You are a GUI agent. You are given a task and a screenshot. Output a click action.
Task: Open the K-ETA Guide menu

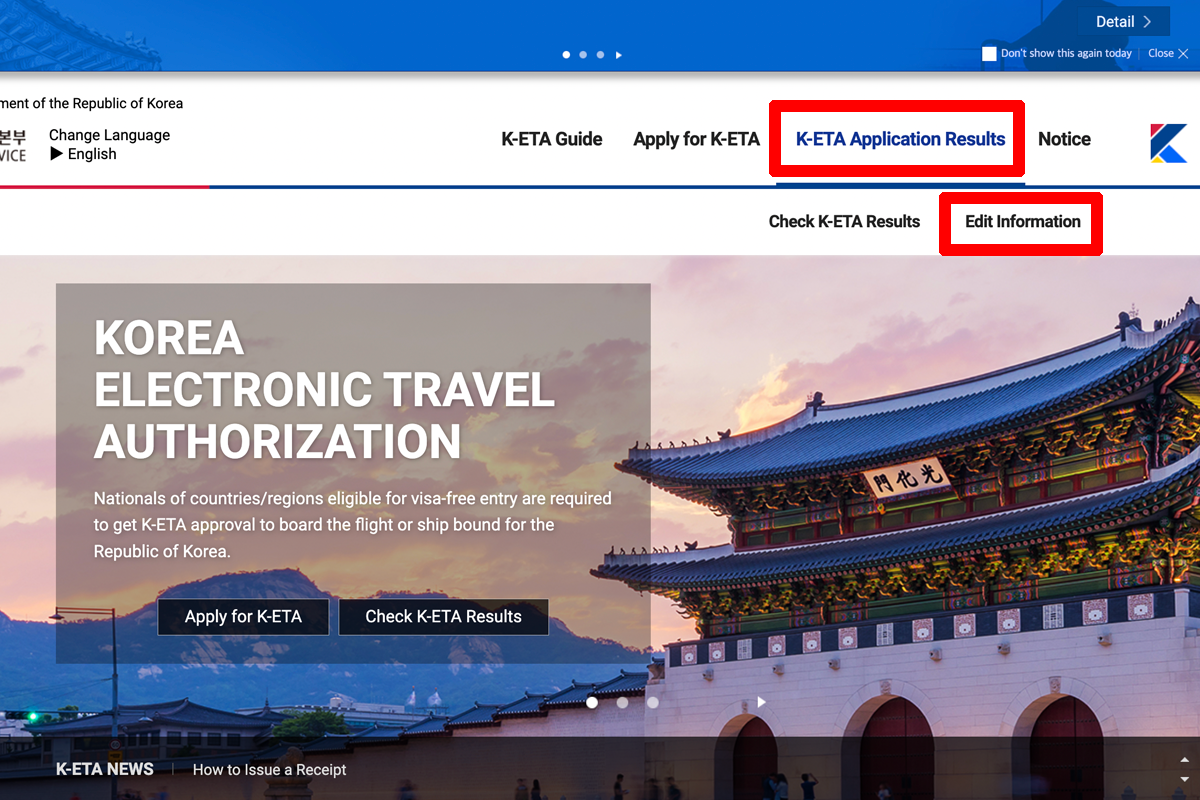tap(552, 139)
